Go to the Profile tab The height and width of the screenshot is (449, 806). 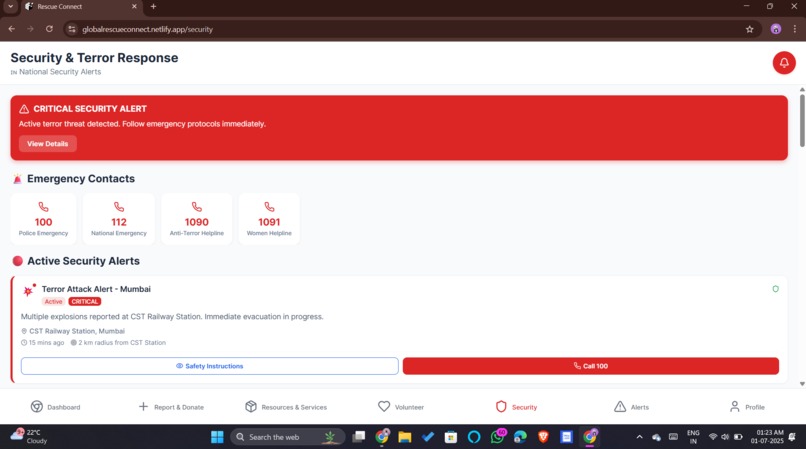[x=747, y=407]
